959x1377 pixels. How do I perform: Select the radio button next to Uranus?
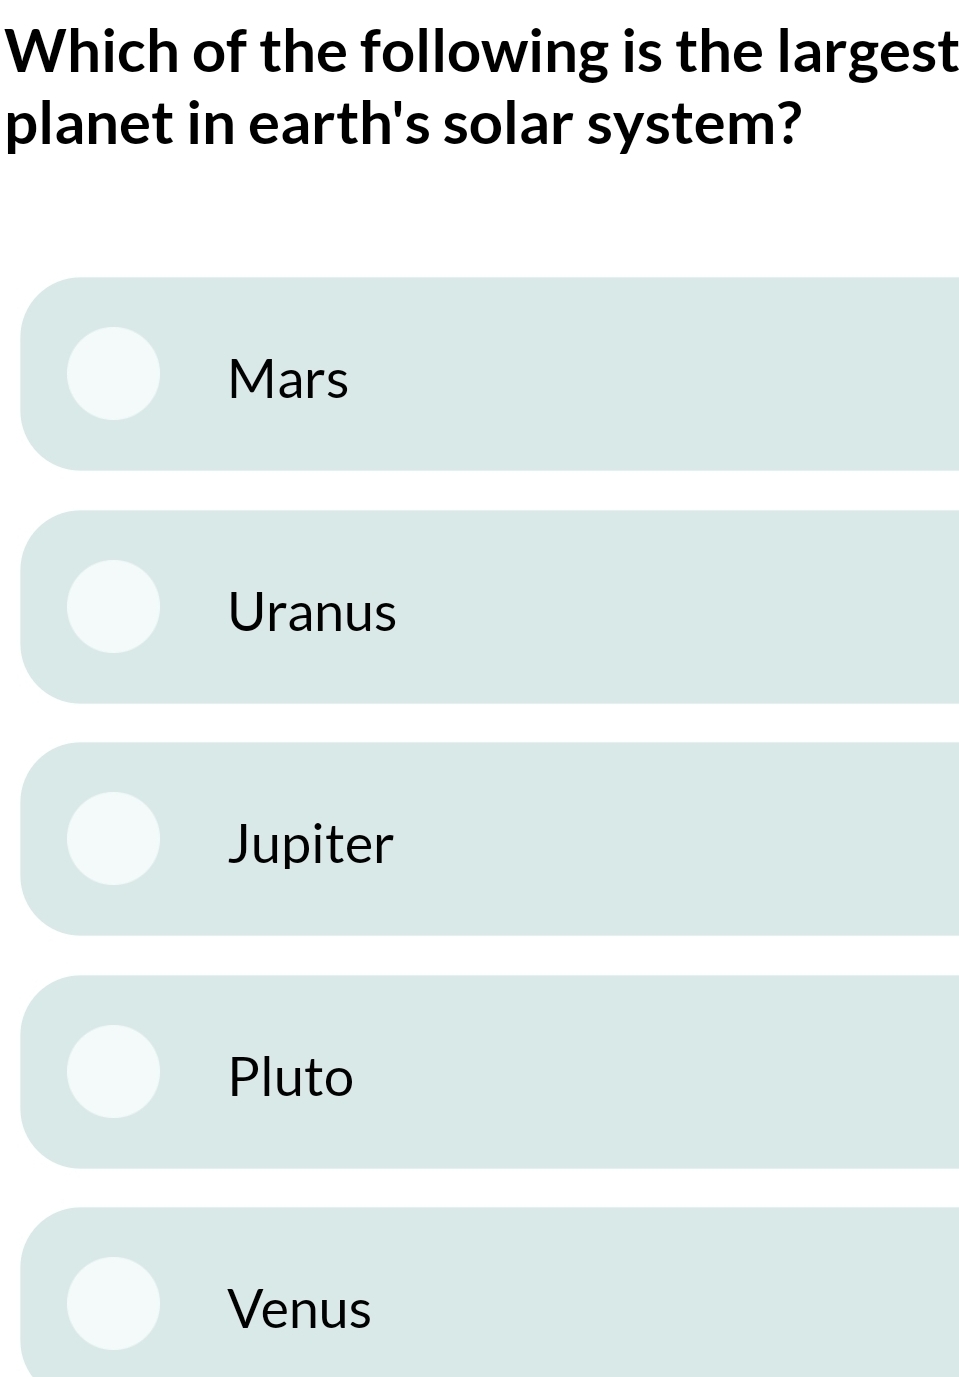tap(112, 606)
